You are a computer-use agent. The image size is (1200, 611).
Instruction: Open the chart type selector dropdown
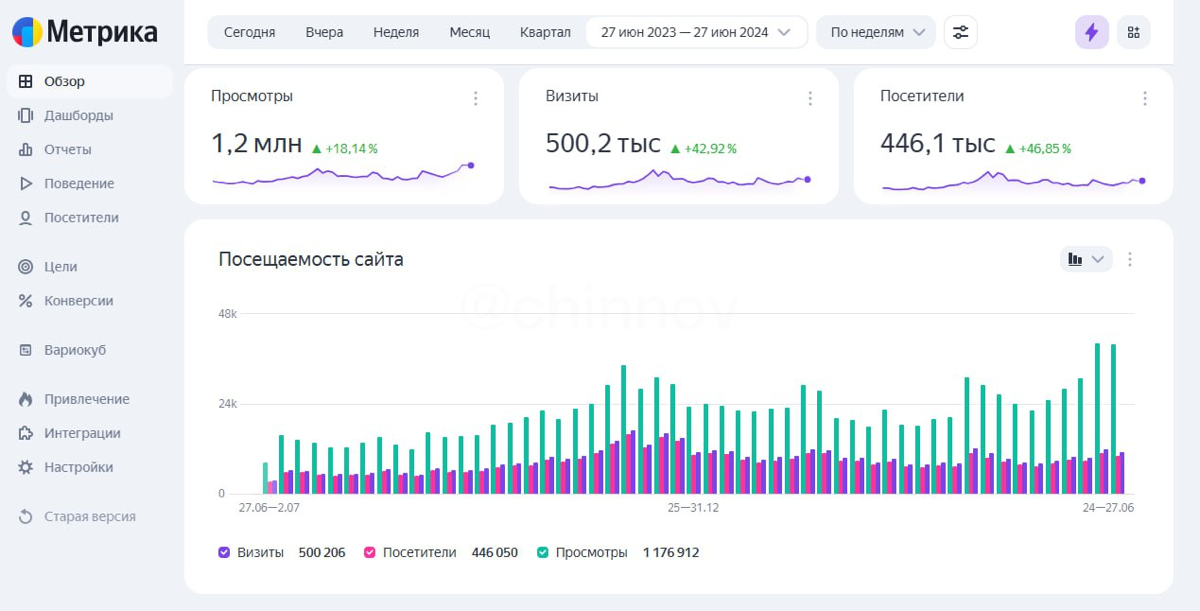coord(1086,260)
